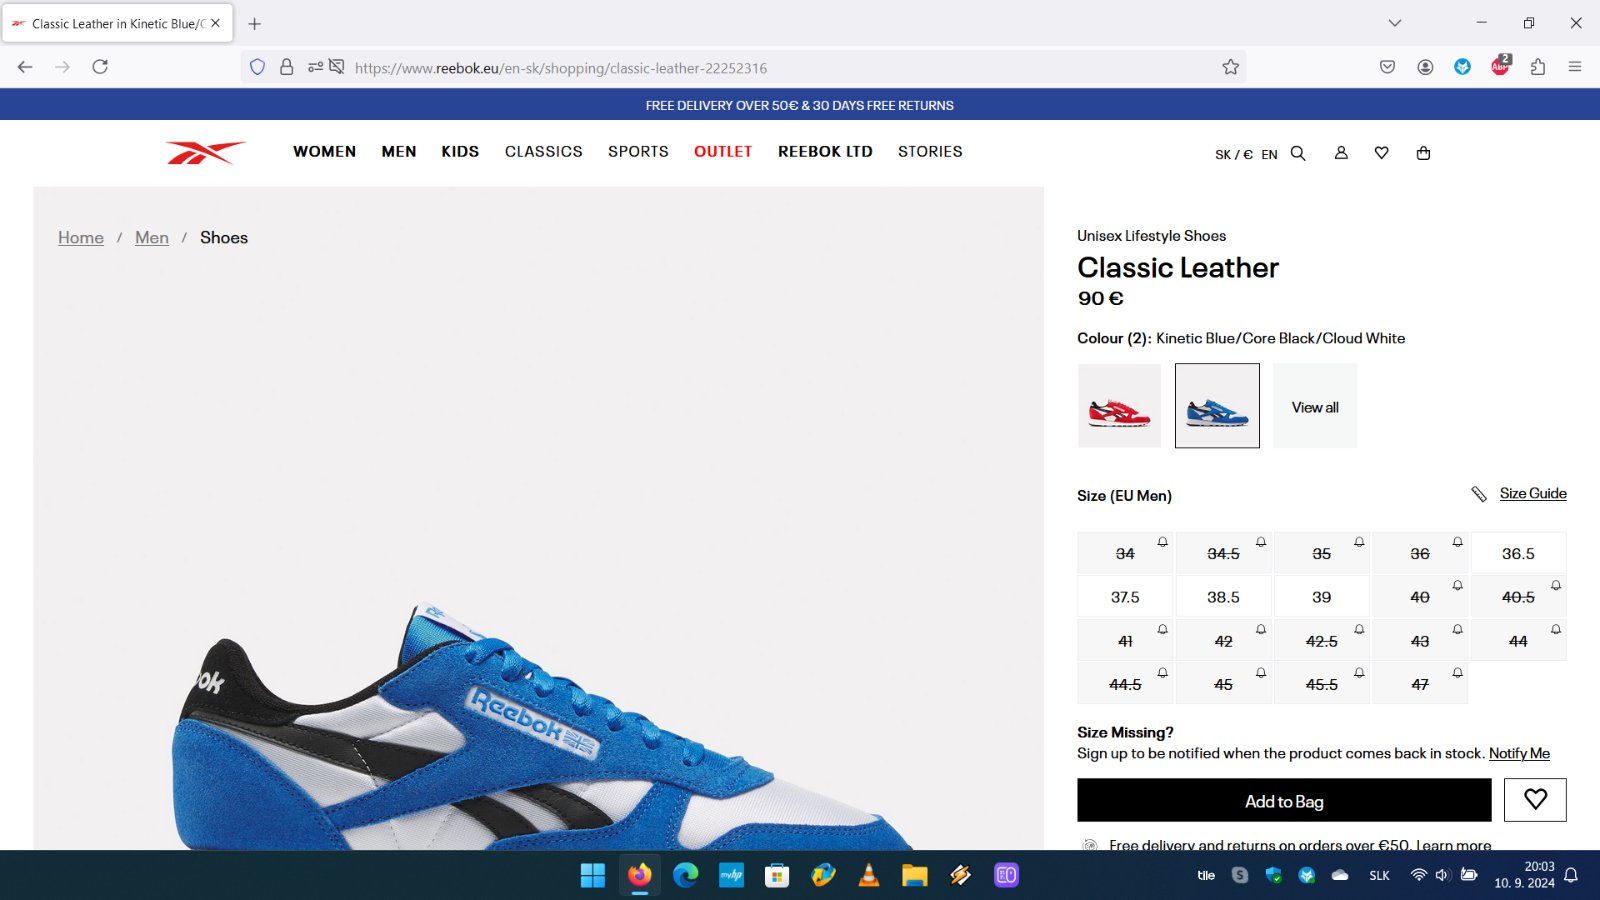Expand the browser tab list chevron
Viewport: 1600px width, 900px height.
click(x=1394, y=23)
